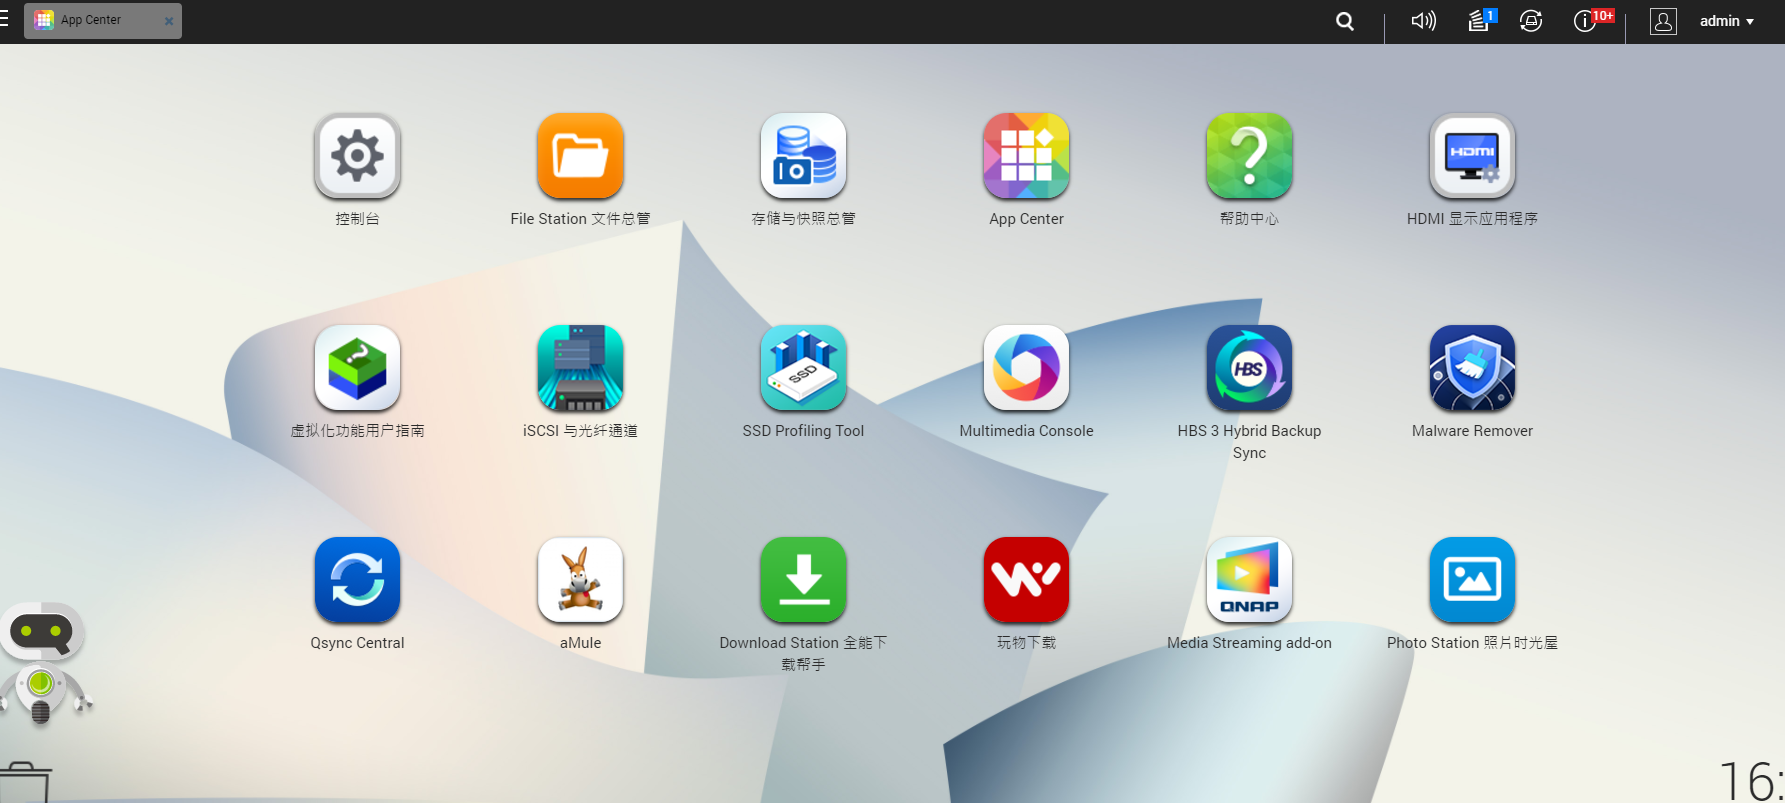
Task: Open 帮助中心 help center
Action: [x=1249, y=156]
